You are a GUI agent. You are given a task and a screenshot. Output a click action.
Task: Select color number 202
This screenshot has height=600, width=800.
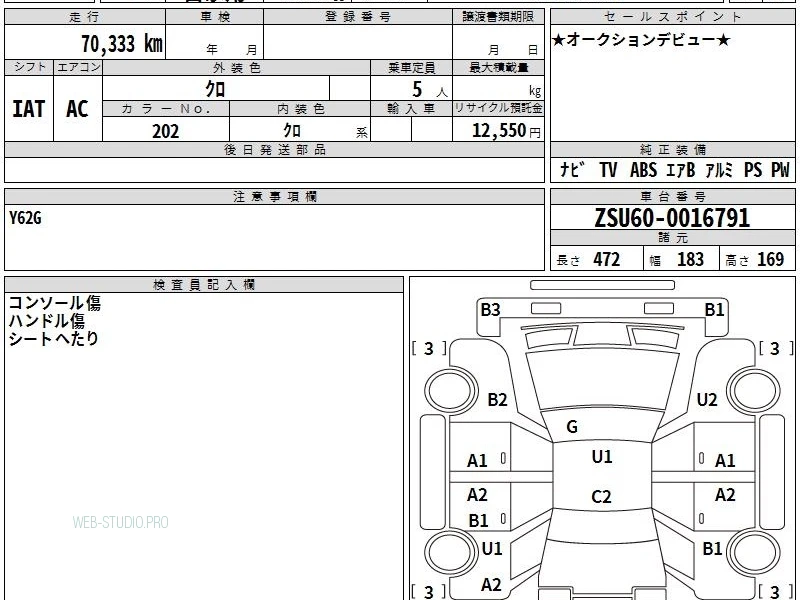[166, 131]
